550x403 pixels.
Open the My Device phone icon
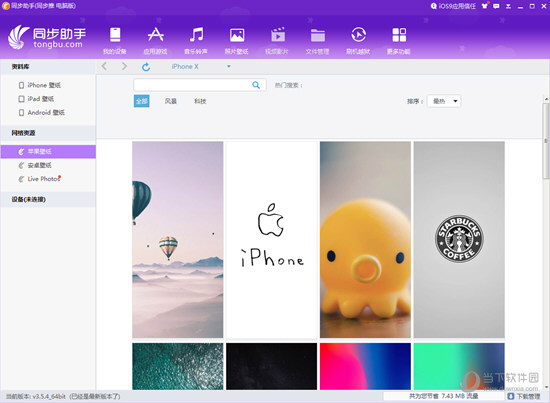coord(115,35)
